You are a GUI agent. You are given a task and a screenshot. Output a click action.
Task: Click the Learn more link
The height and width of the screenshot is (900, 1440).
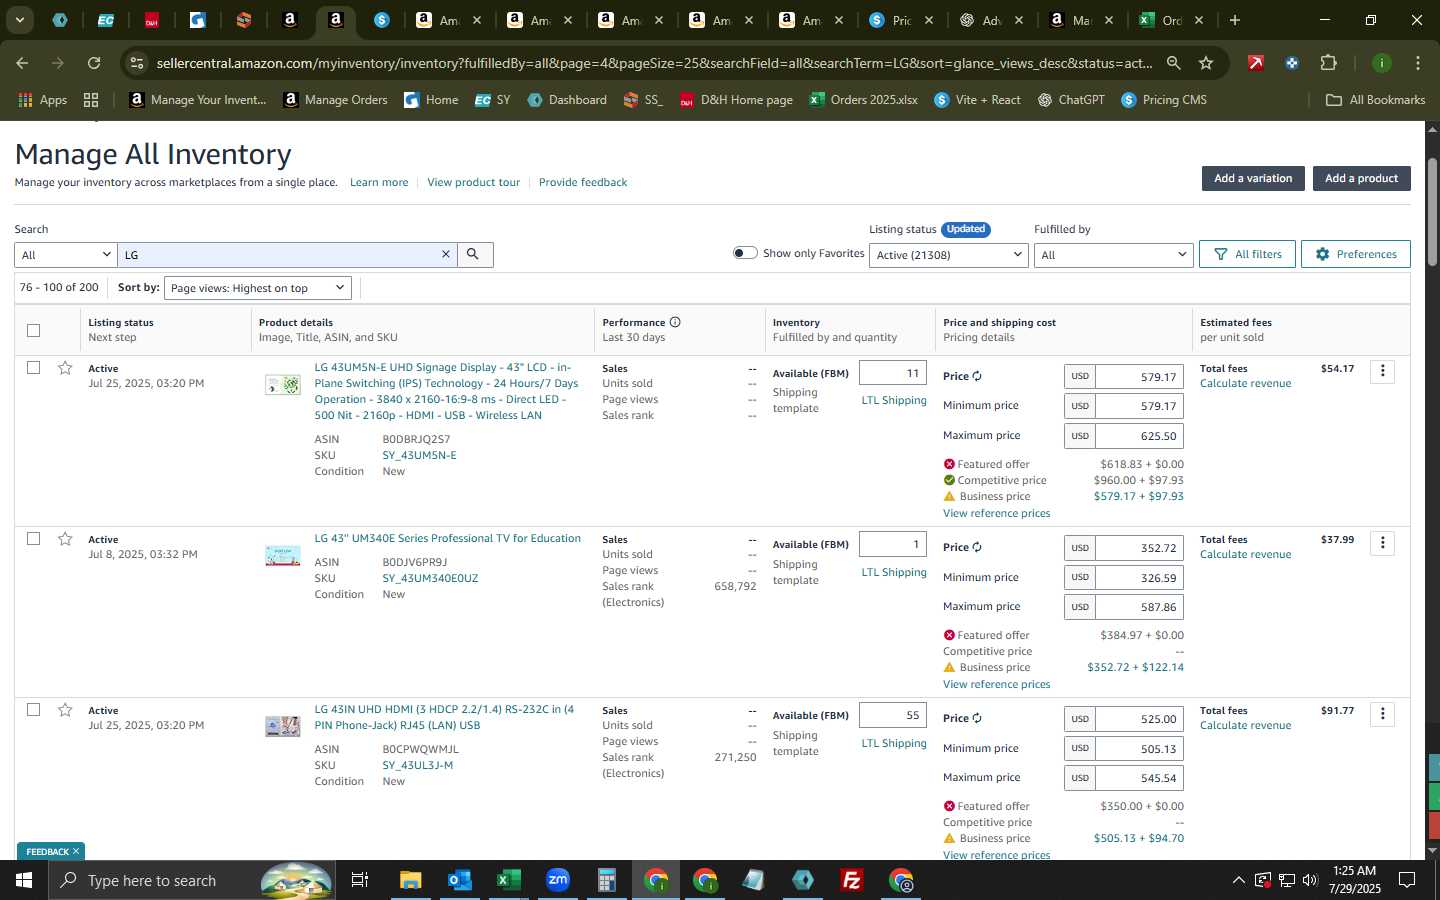pyautogui.click(x=379, y=182)
